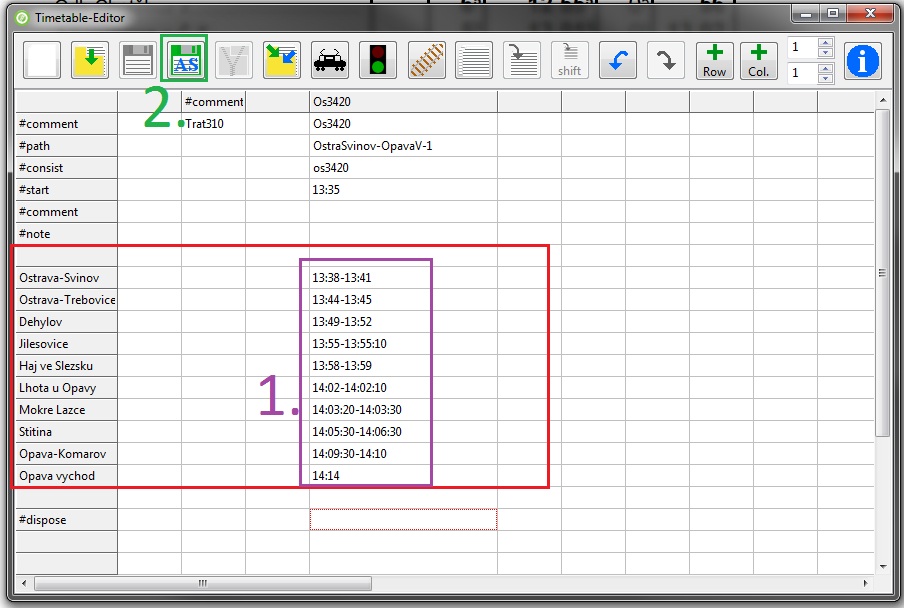Click the blue undo arrow
Image resolution: width=904 pixels, height=608 pixels.
click(618, 60)
